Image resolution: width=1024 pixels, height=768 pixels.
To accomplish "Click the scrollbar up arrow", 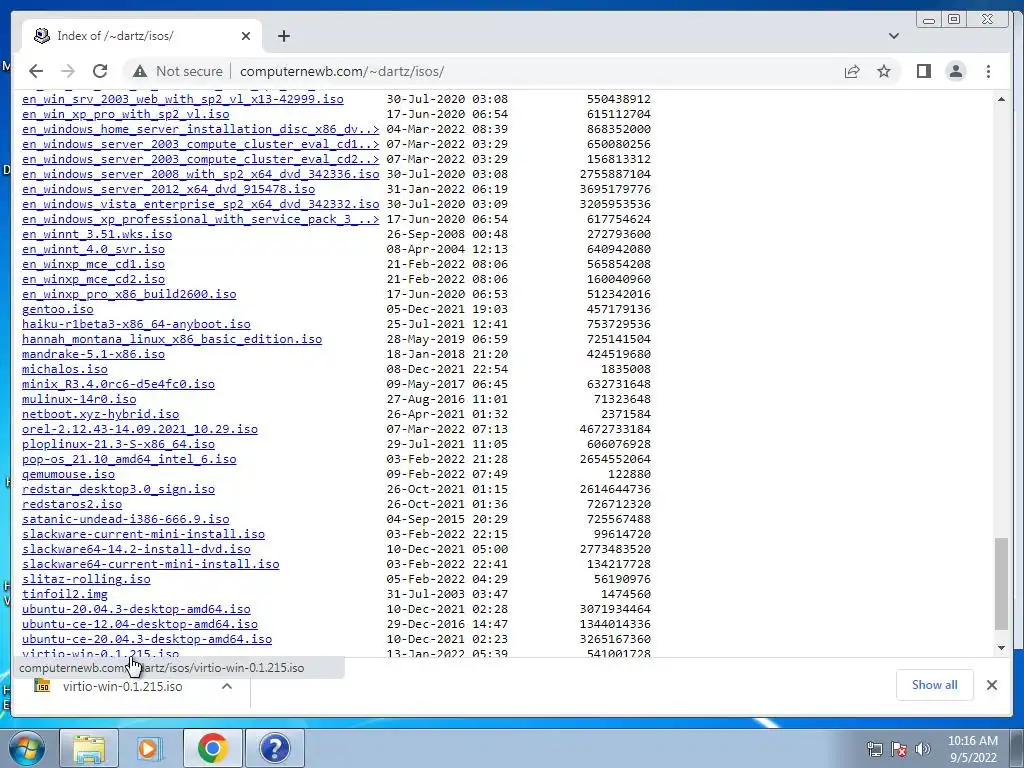I will click(1001, 99).
